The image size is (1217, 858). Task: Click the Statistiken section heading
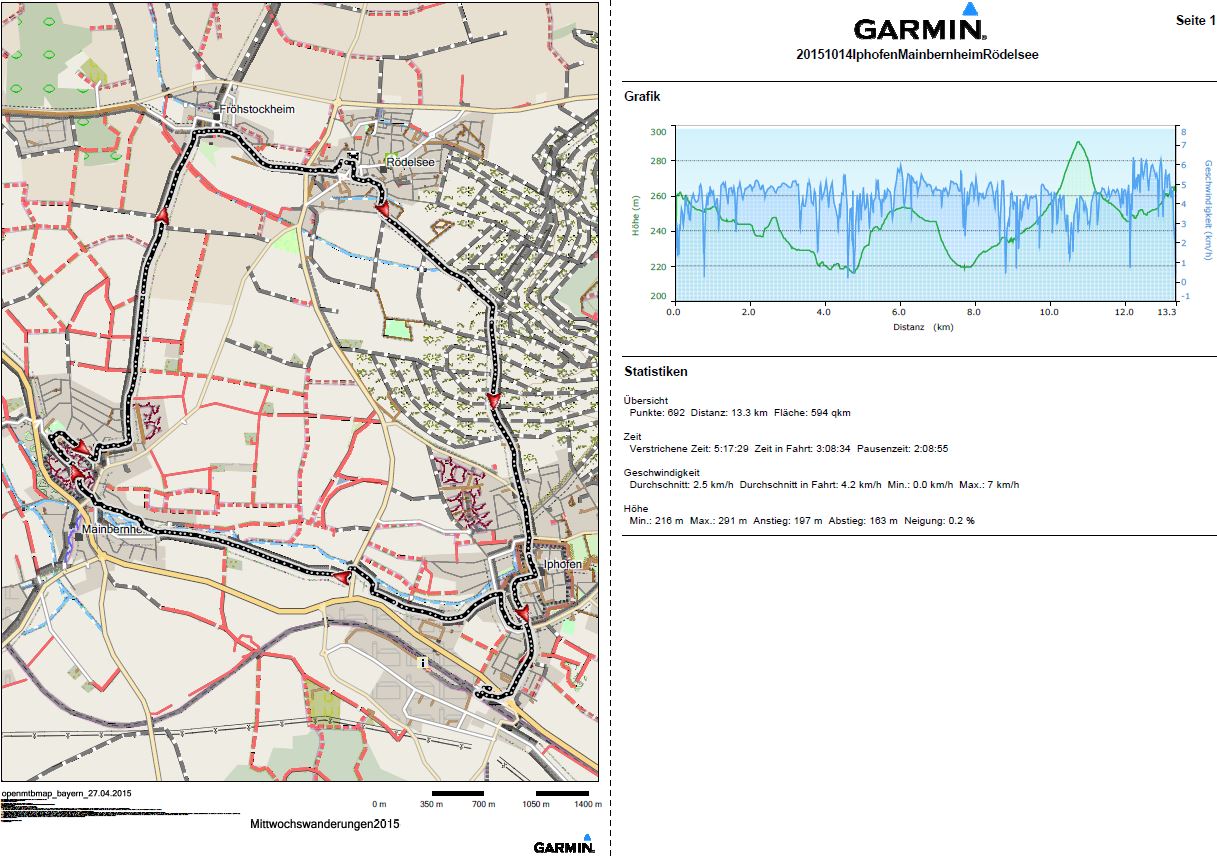tap(655, 372)
